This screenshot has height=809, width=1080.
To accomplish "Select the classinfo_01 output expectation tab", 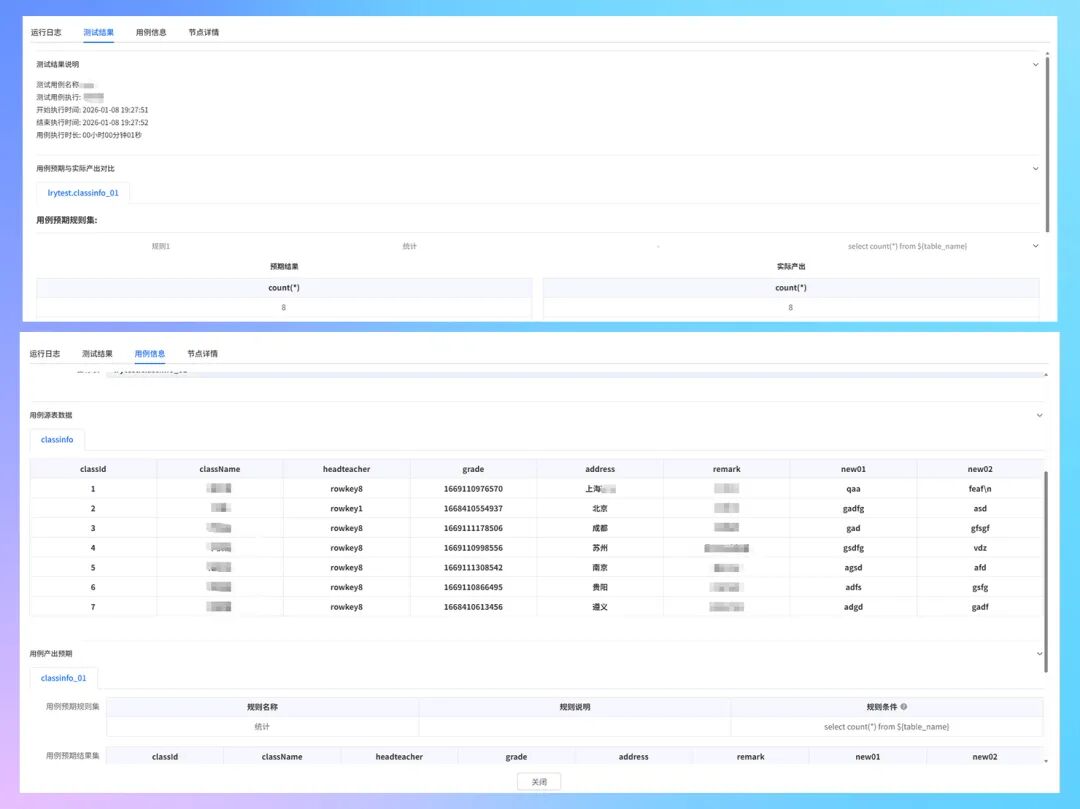I will pos(63,678).
